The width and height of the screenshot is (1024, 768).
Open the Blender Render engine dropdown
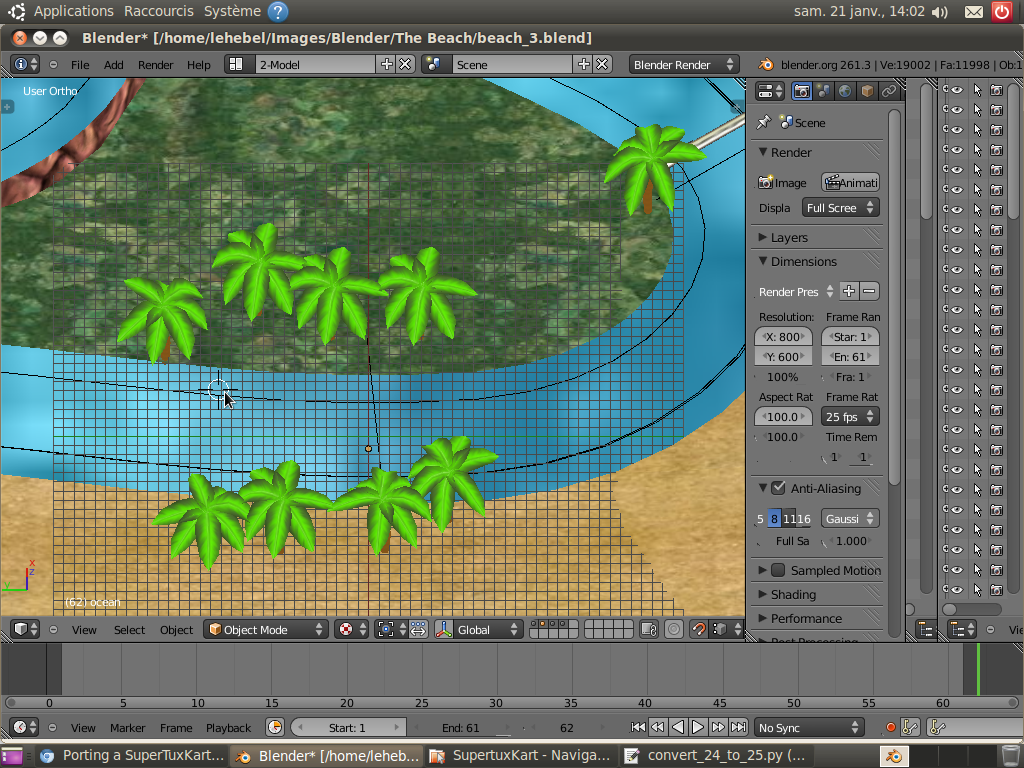[684, 64]
